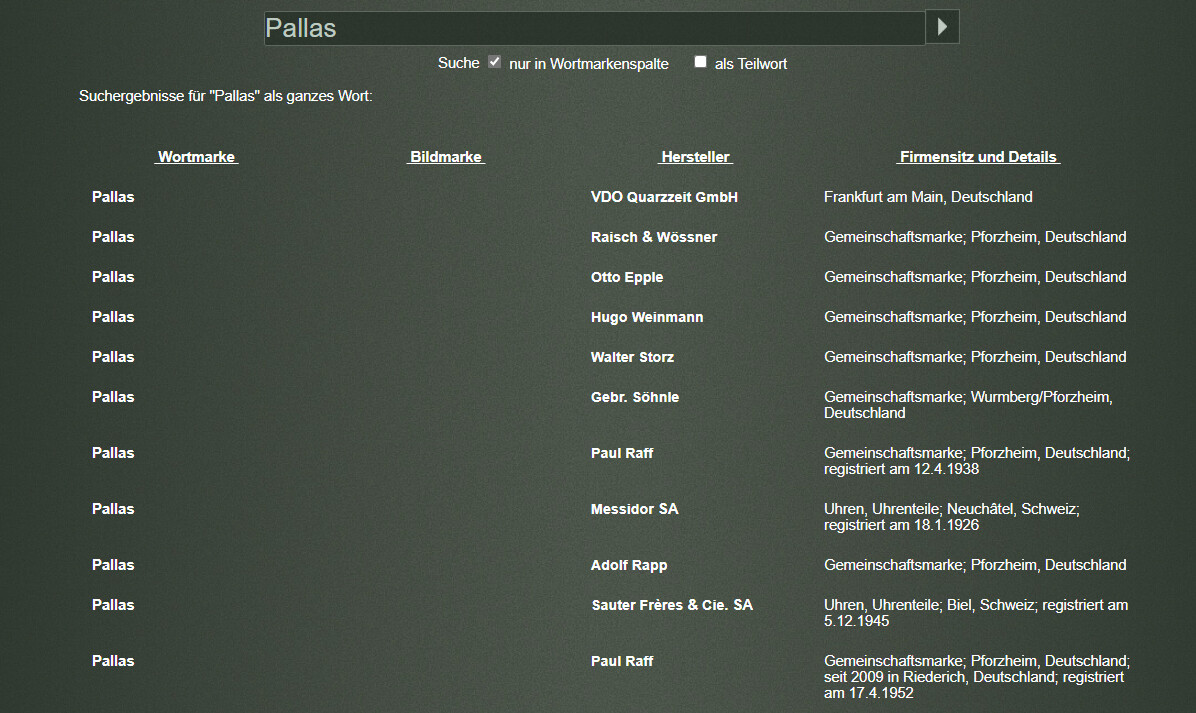Click 'Frankfurt am Main, Deutschland' details text

point(928,197)
